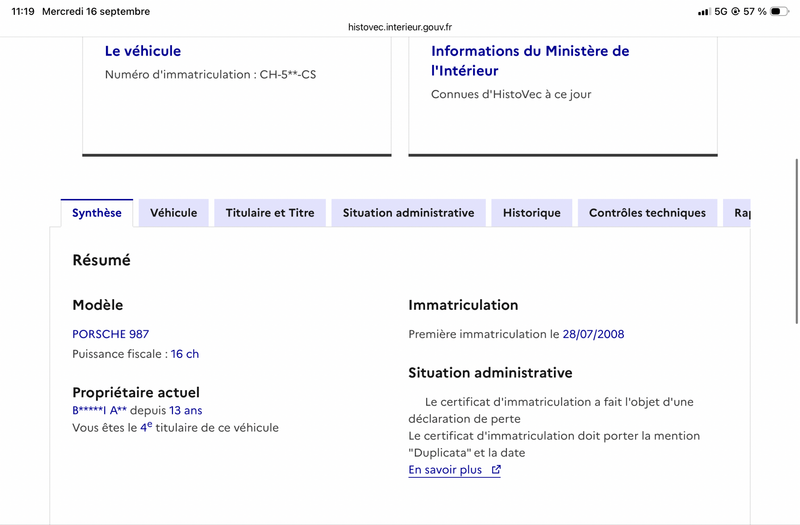
Task: Open the partially visible Rapport tab
Action: tap(737, 213)
